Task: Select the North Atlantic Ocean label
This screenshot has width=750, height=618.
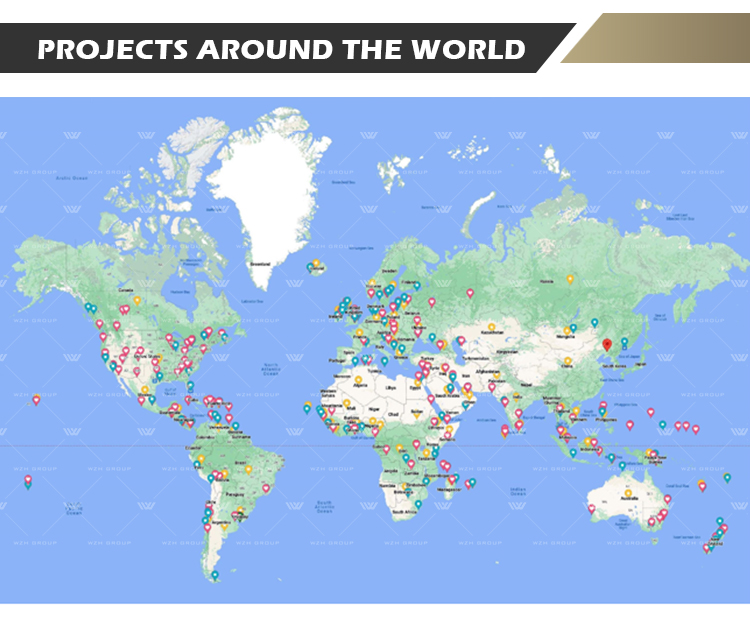Action: [270, 369]
